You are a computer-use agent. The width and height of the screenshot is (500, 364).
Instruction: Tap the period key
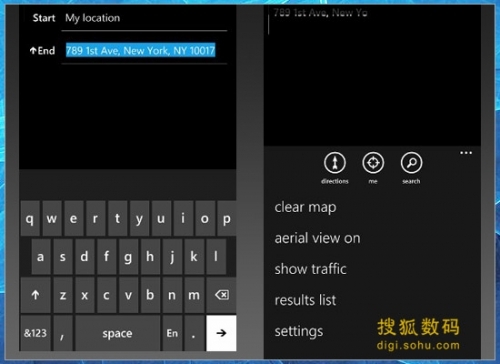(194, 333)
